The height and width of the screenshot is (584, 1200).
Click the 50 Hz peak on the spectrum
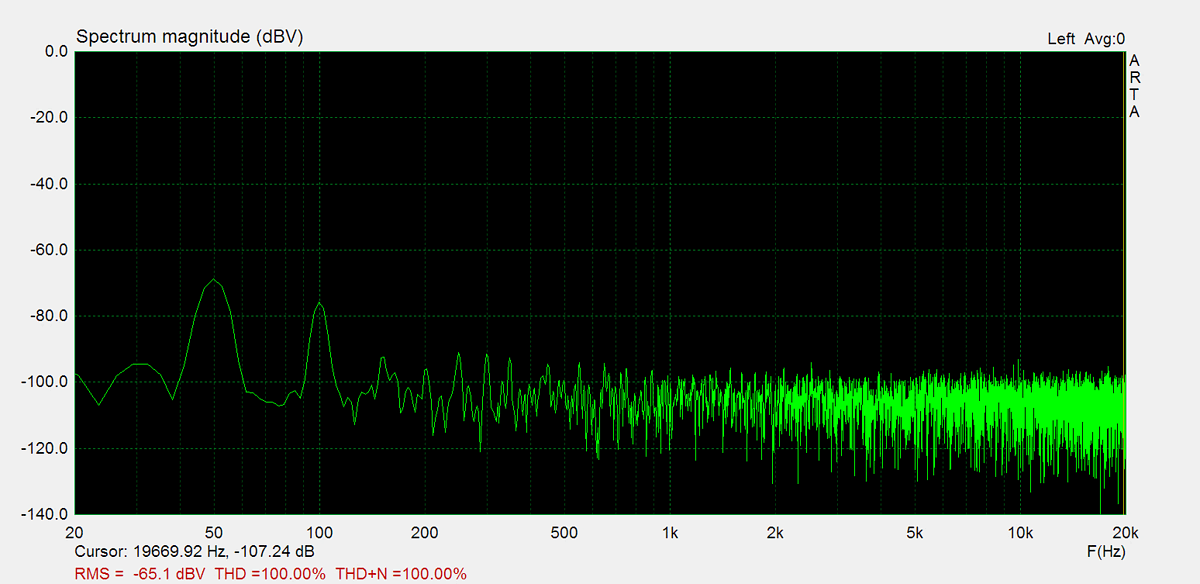coord(213,280)
